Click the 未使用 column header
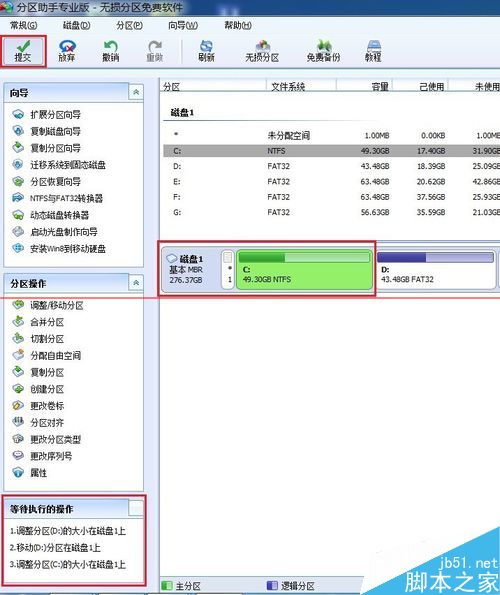Screen dimensions: 500x595 pos(475,87)
